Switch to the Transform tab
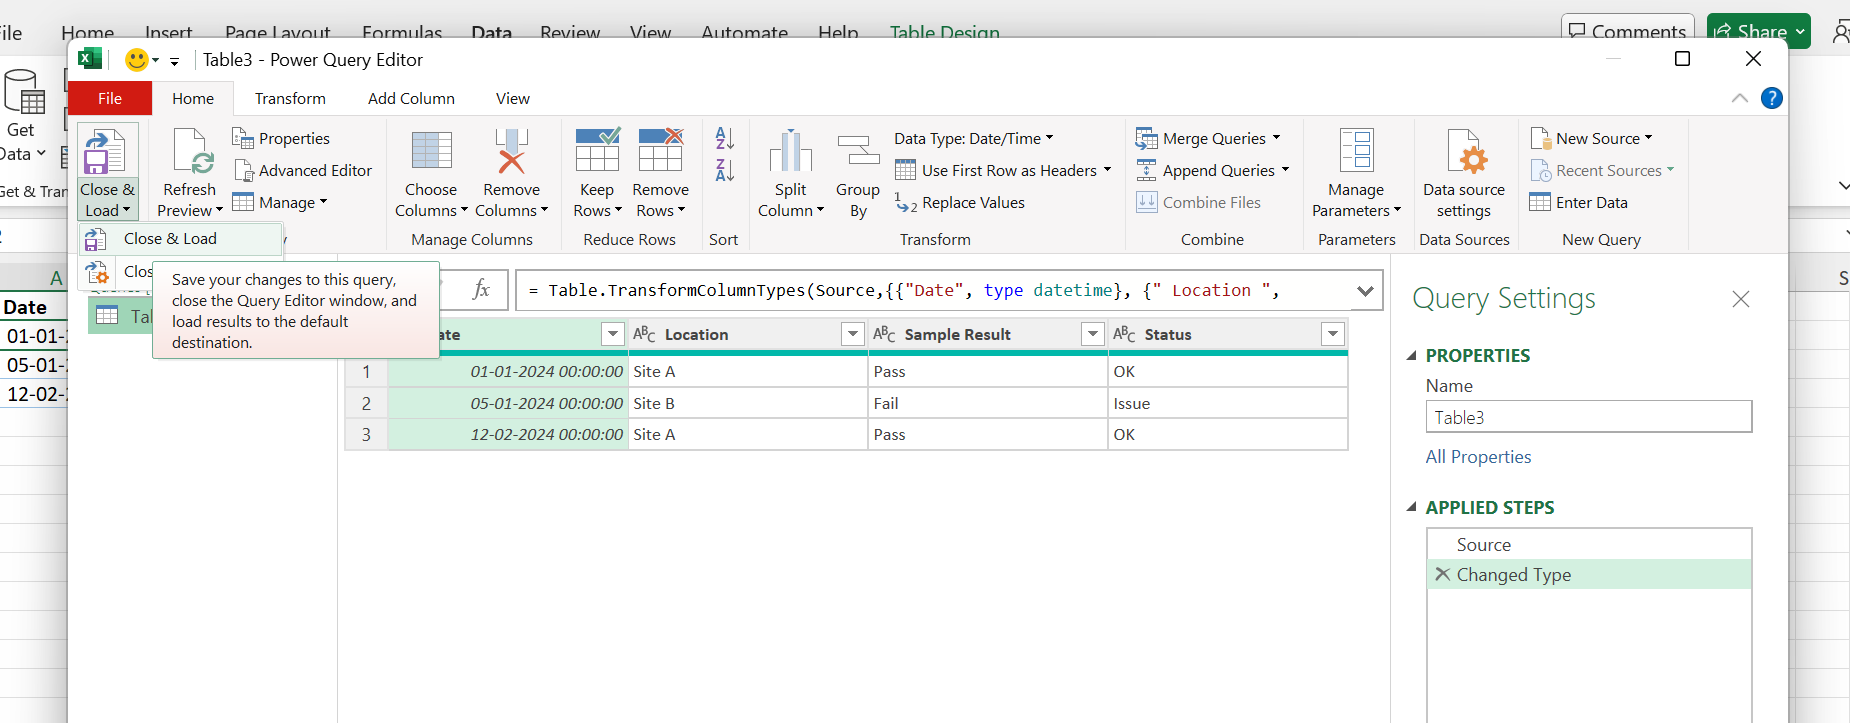 290,98
